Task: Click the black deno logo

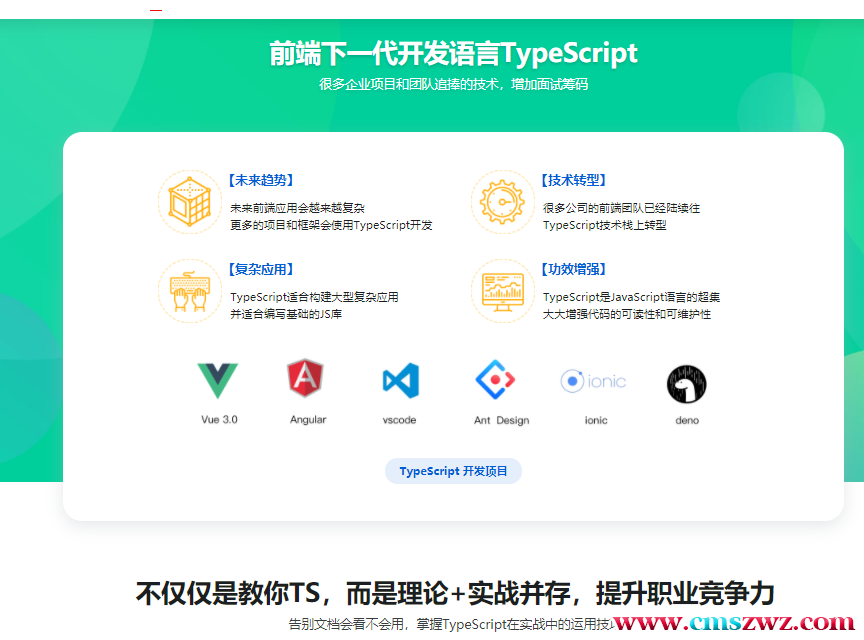Action: click(687, 384)
